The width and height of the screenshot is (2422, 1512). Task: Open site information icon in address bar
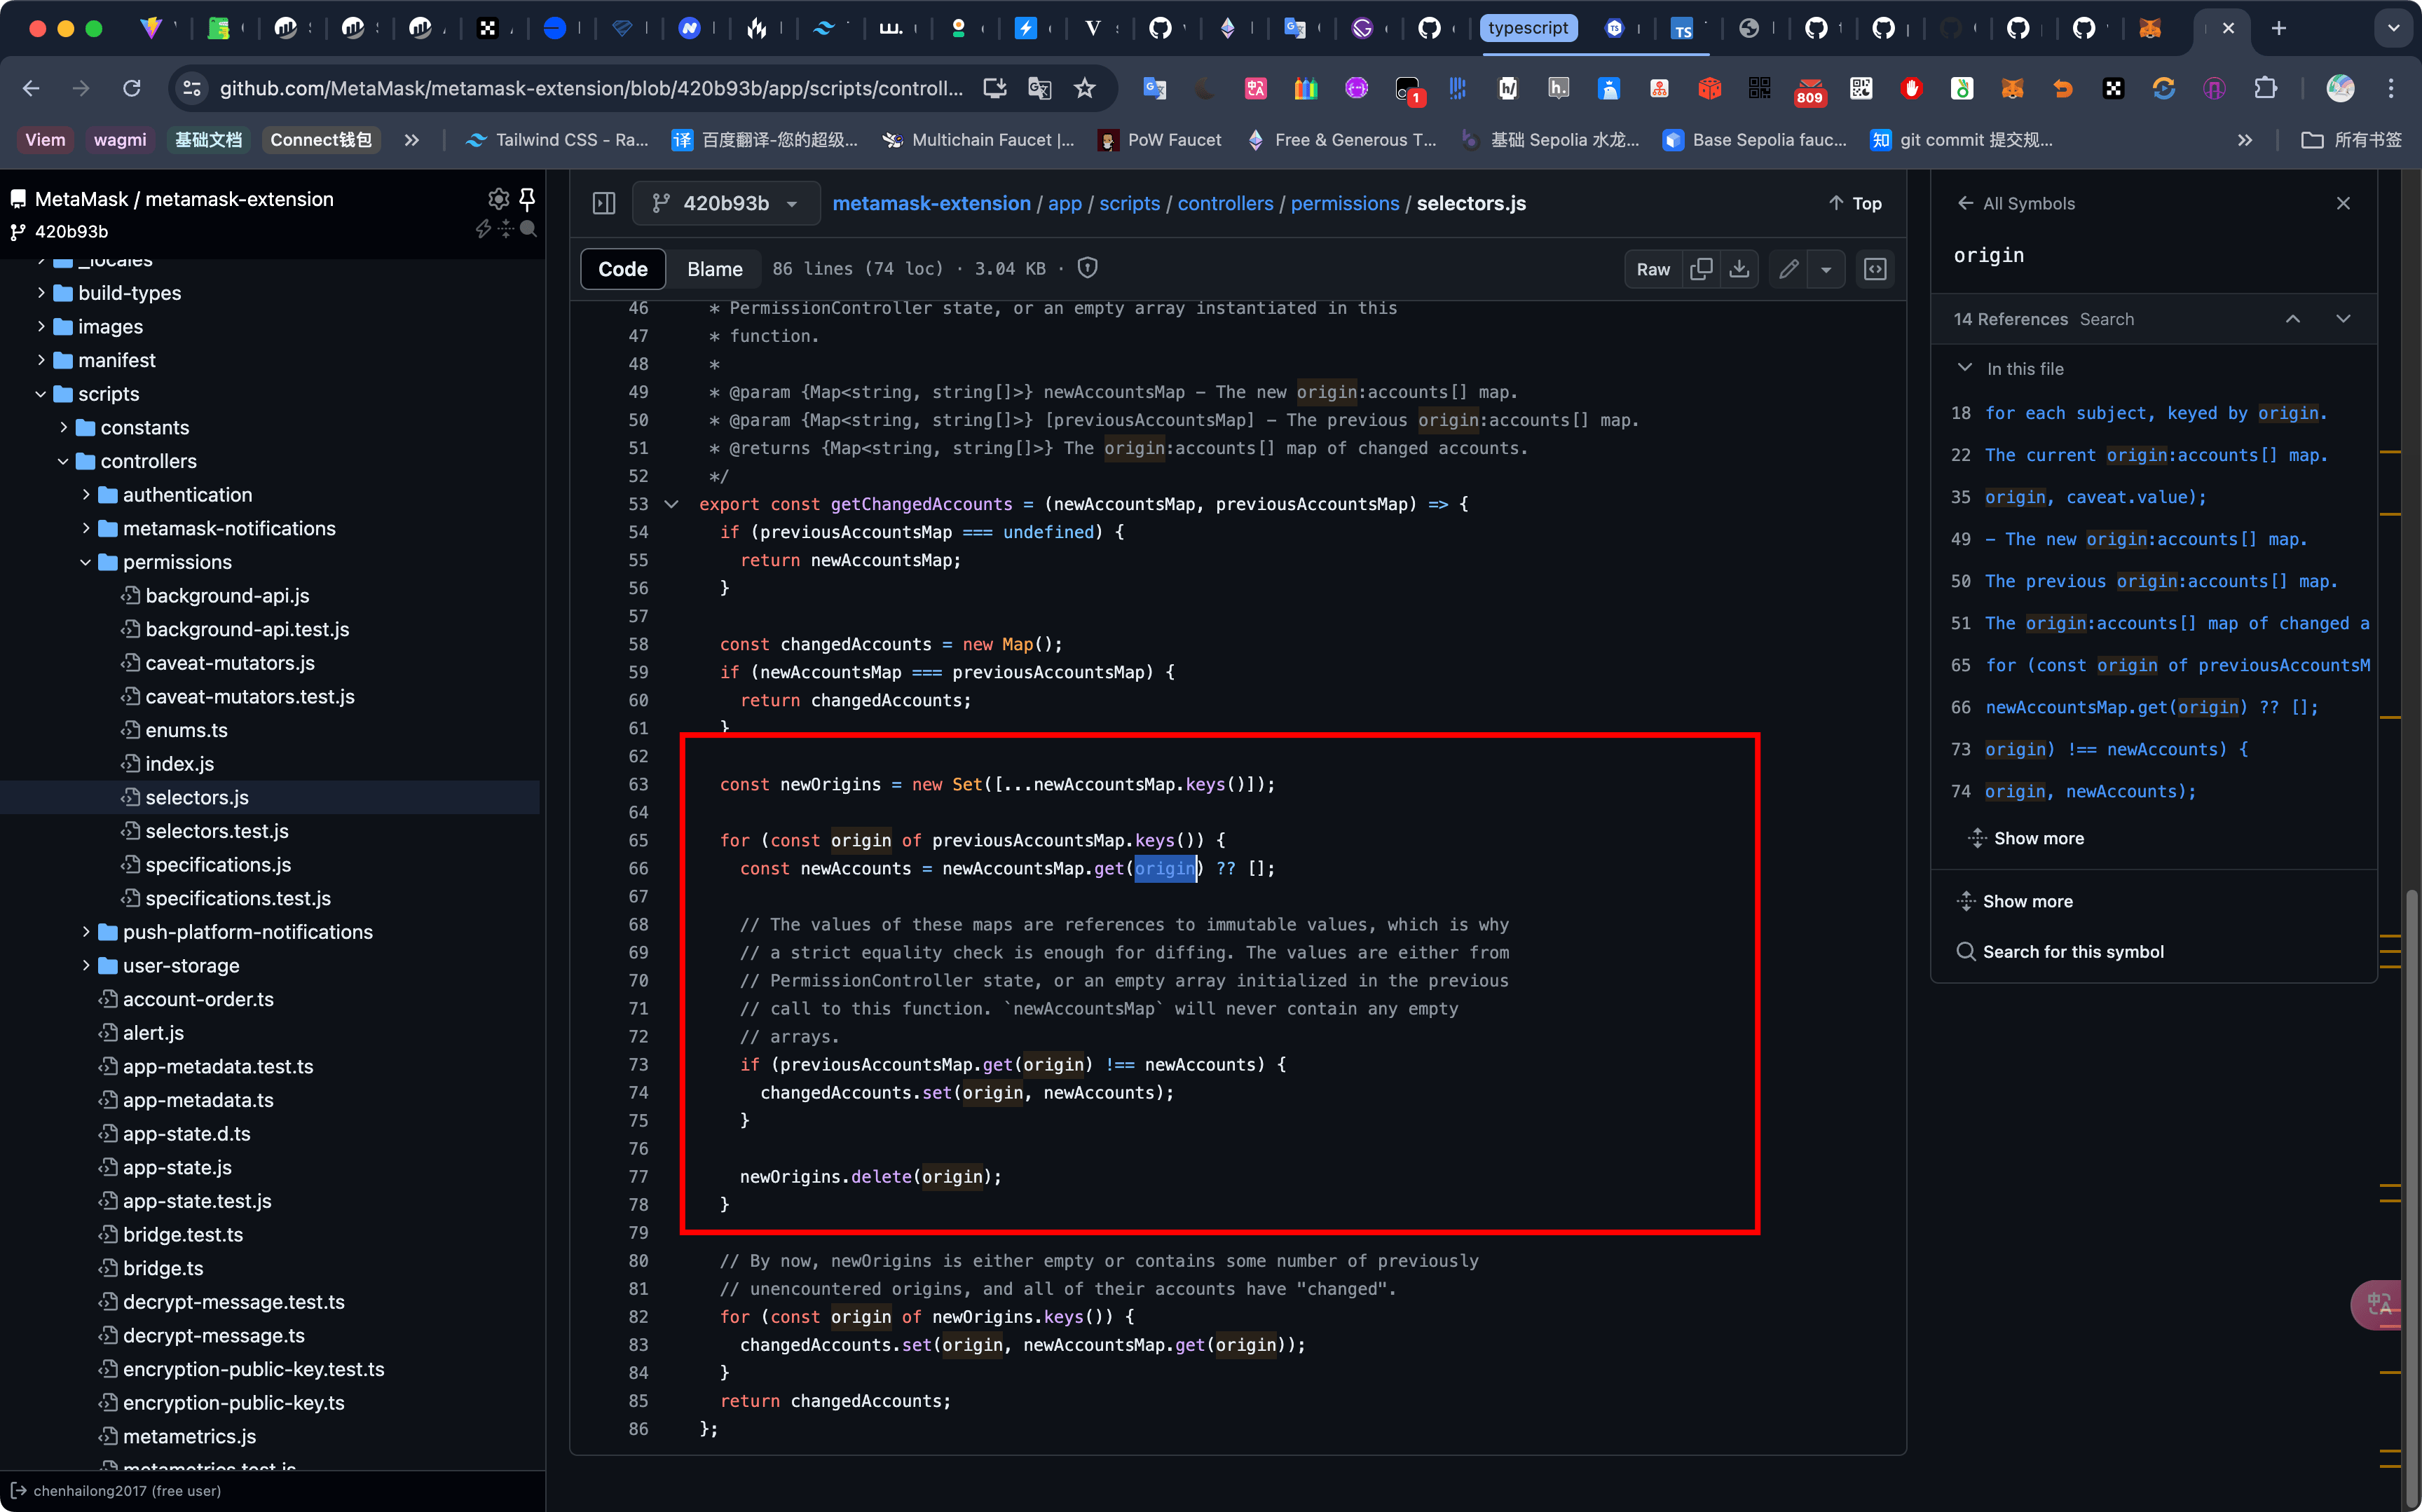[x=192, y=88]
